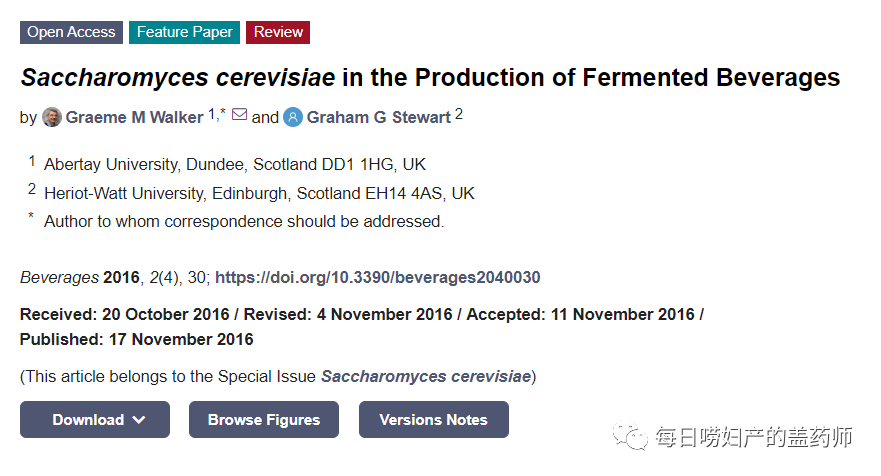
Task: Open the Browse Figures button
Action: [x=264, y=420]
